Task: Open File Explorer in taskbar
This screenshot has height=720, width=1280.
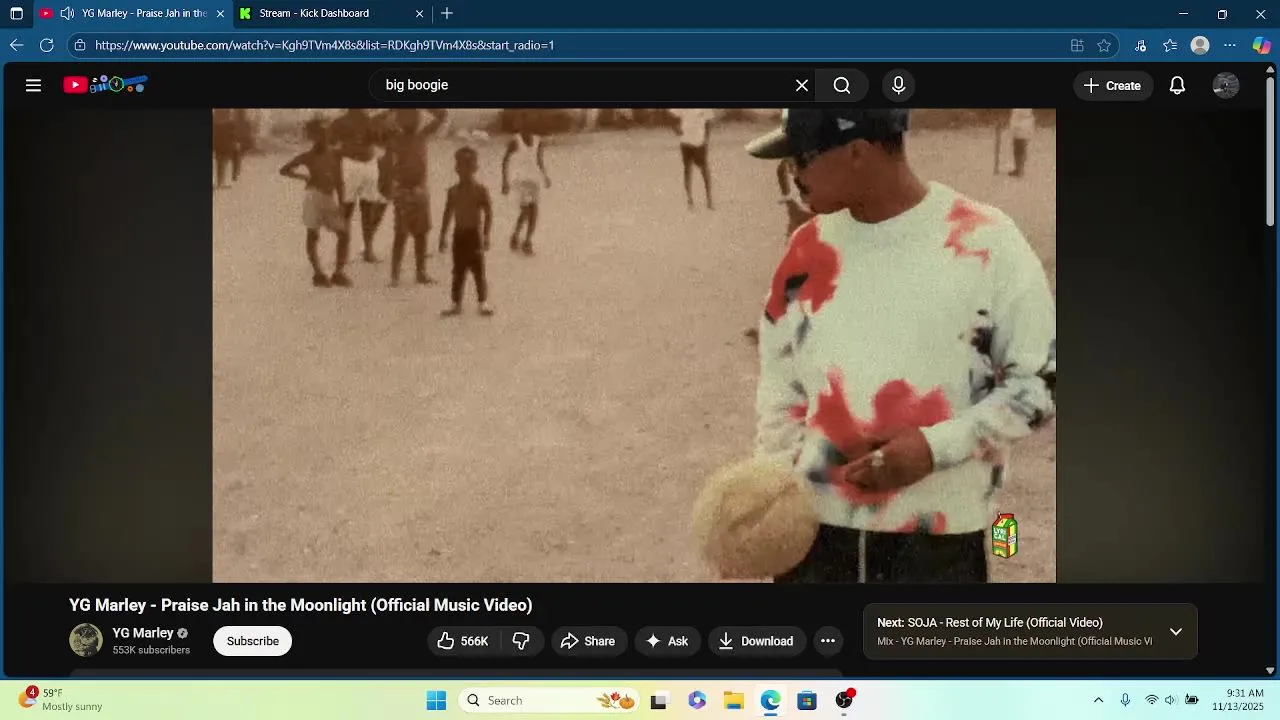Action: coord(733,701)
